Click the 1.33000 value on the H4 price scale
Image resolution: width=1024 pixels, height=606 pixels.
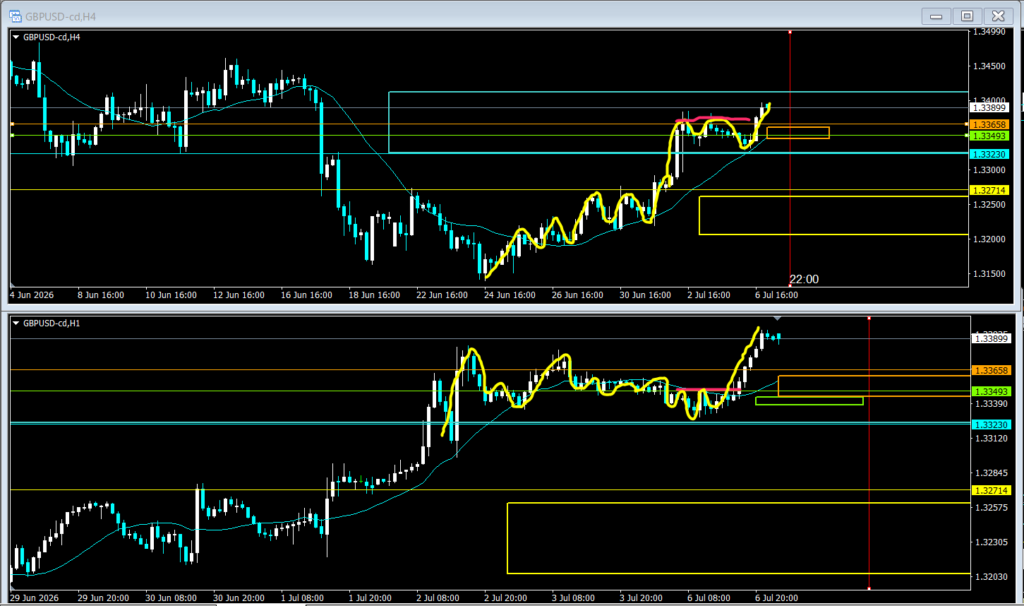tap(989, 170)
